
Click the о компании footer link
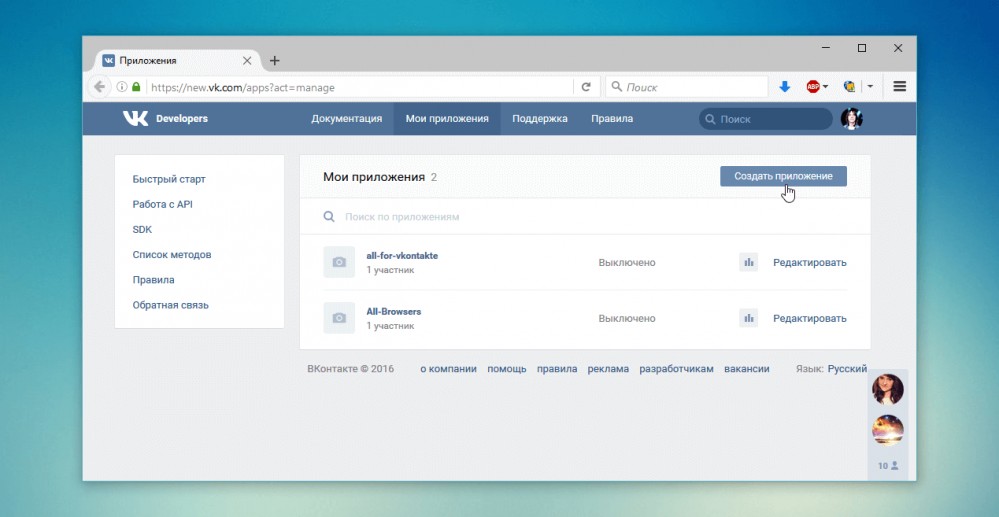click(449, 368)
